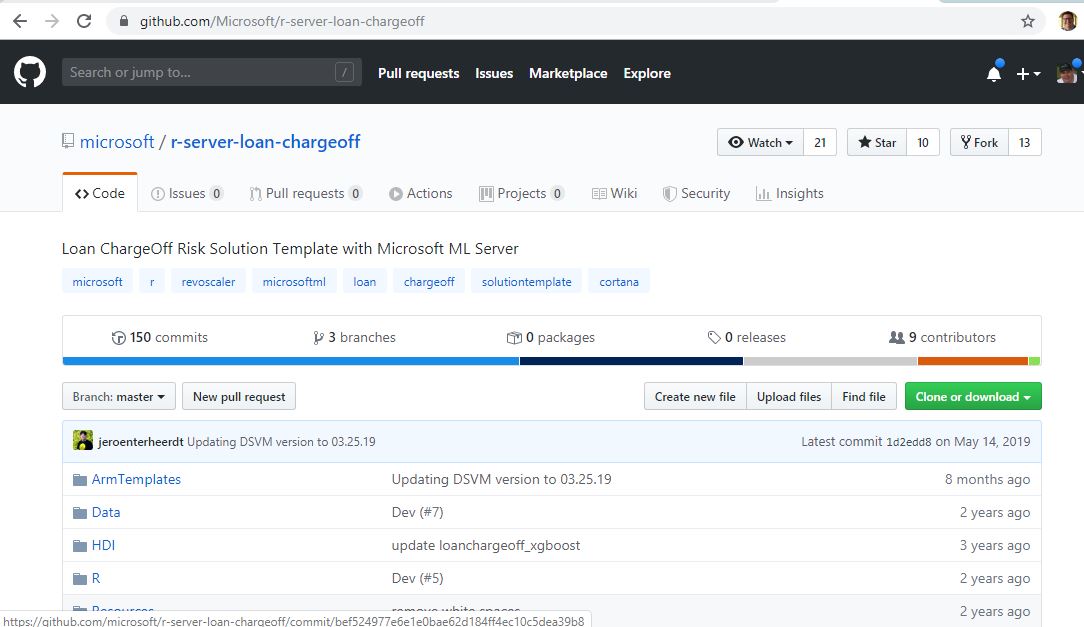Switch to the Actions tab
Image resolution: width=1084 pixels, height=627 pixels.
coord(420,194)
